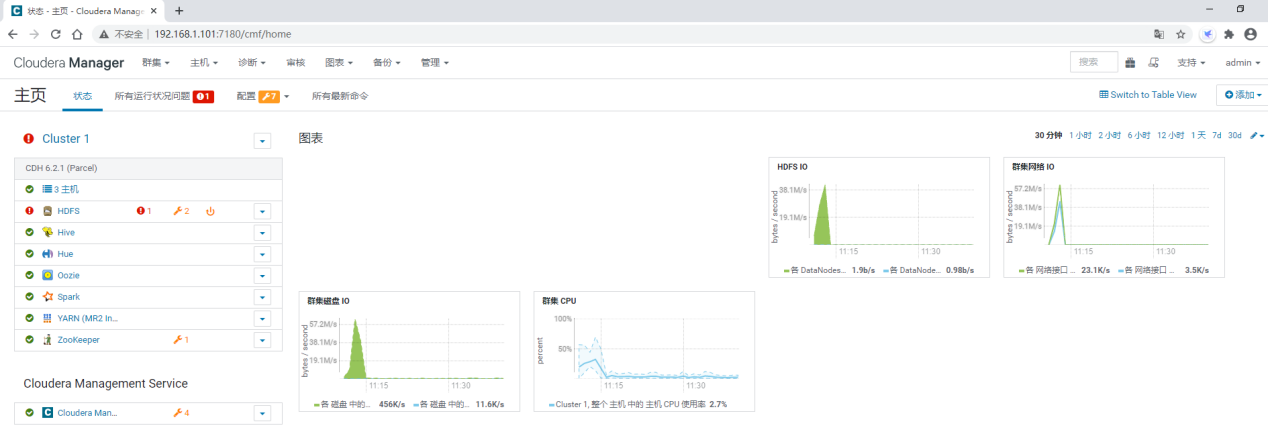Open the Hive row actions dropdown

click(x=263, y=232)
